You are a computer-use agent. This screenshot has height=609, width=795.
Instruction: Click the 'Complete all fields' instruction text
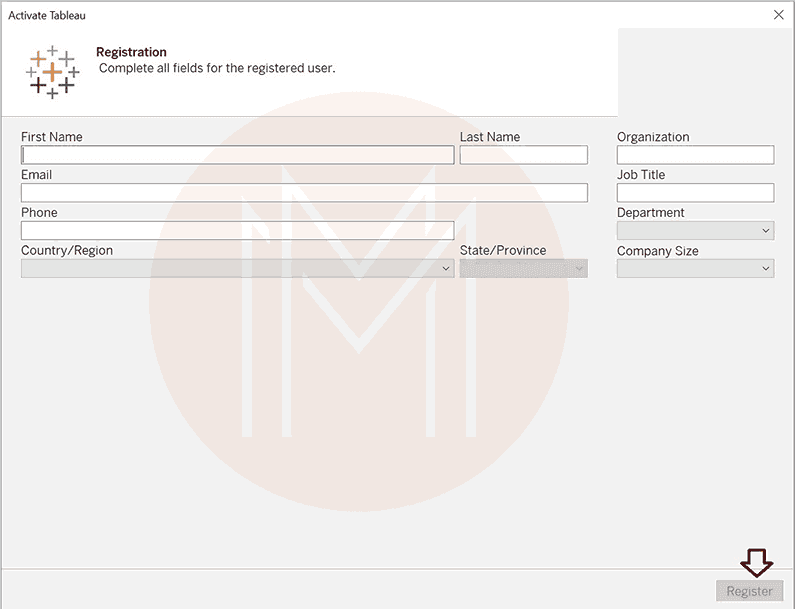point(217,69)
